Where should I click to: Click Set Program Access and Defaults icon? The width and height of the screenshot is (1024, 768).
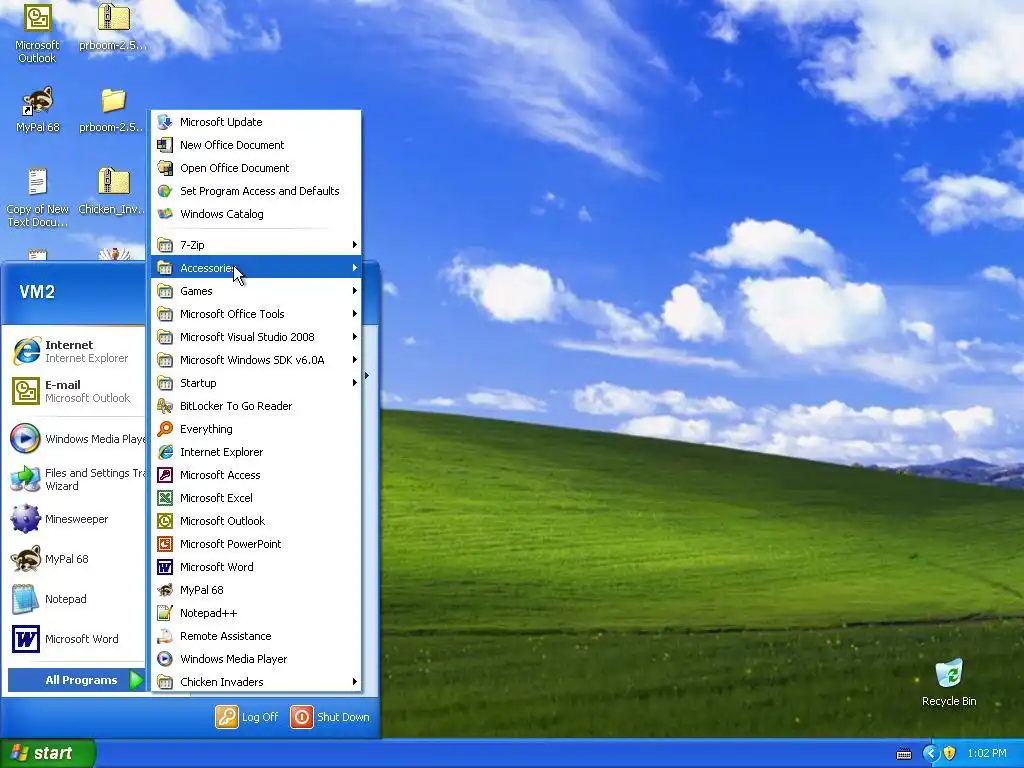(x=165, y=191)
